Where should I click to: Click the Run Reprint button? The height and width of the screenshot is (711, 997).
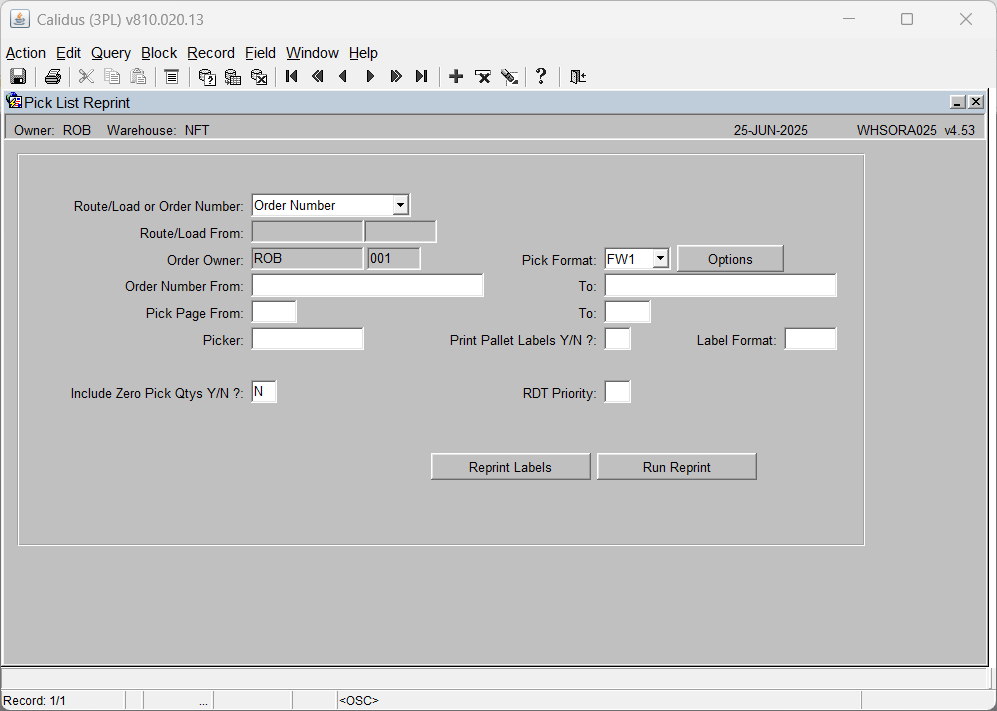coord(677,467)
